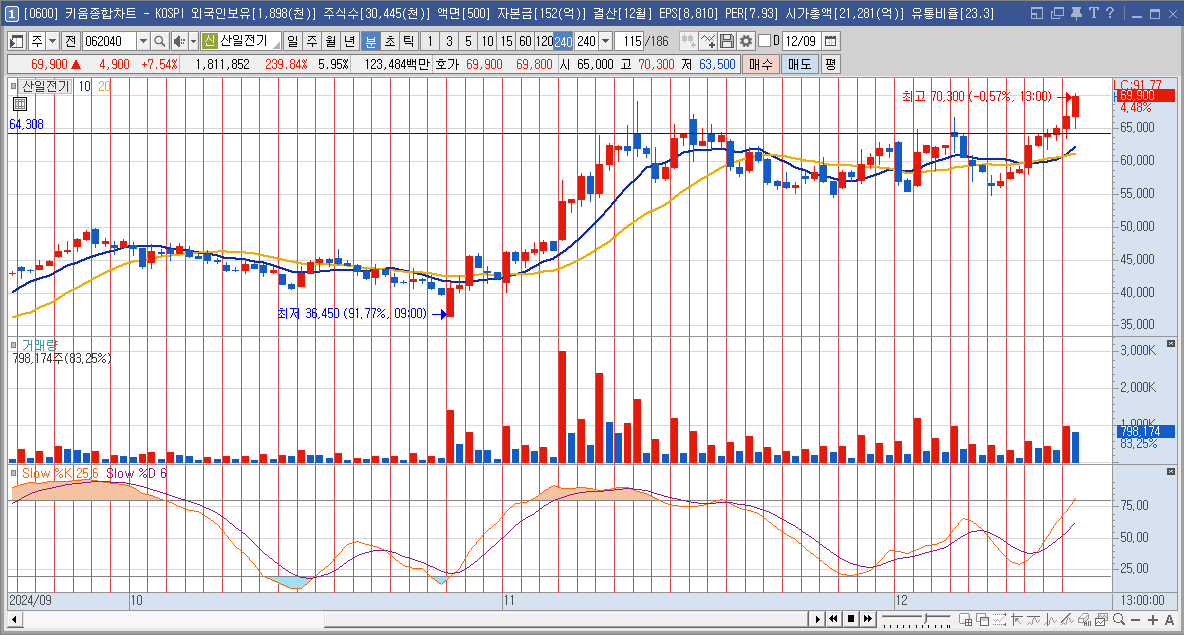Select the 분 minute chart toggle
This screenshot has height=635, width=1184.
point(371,42)
